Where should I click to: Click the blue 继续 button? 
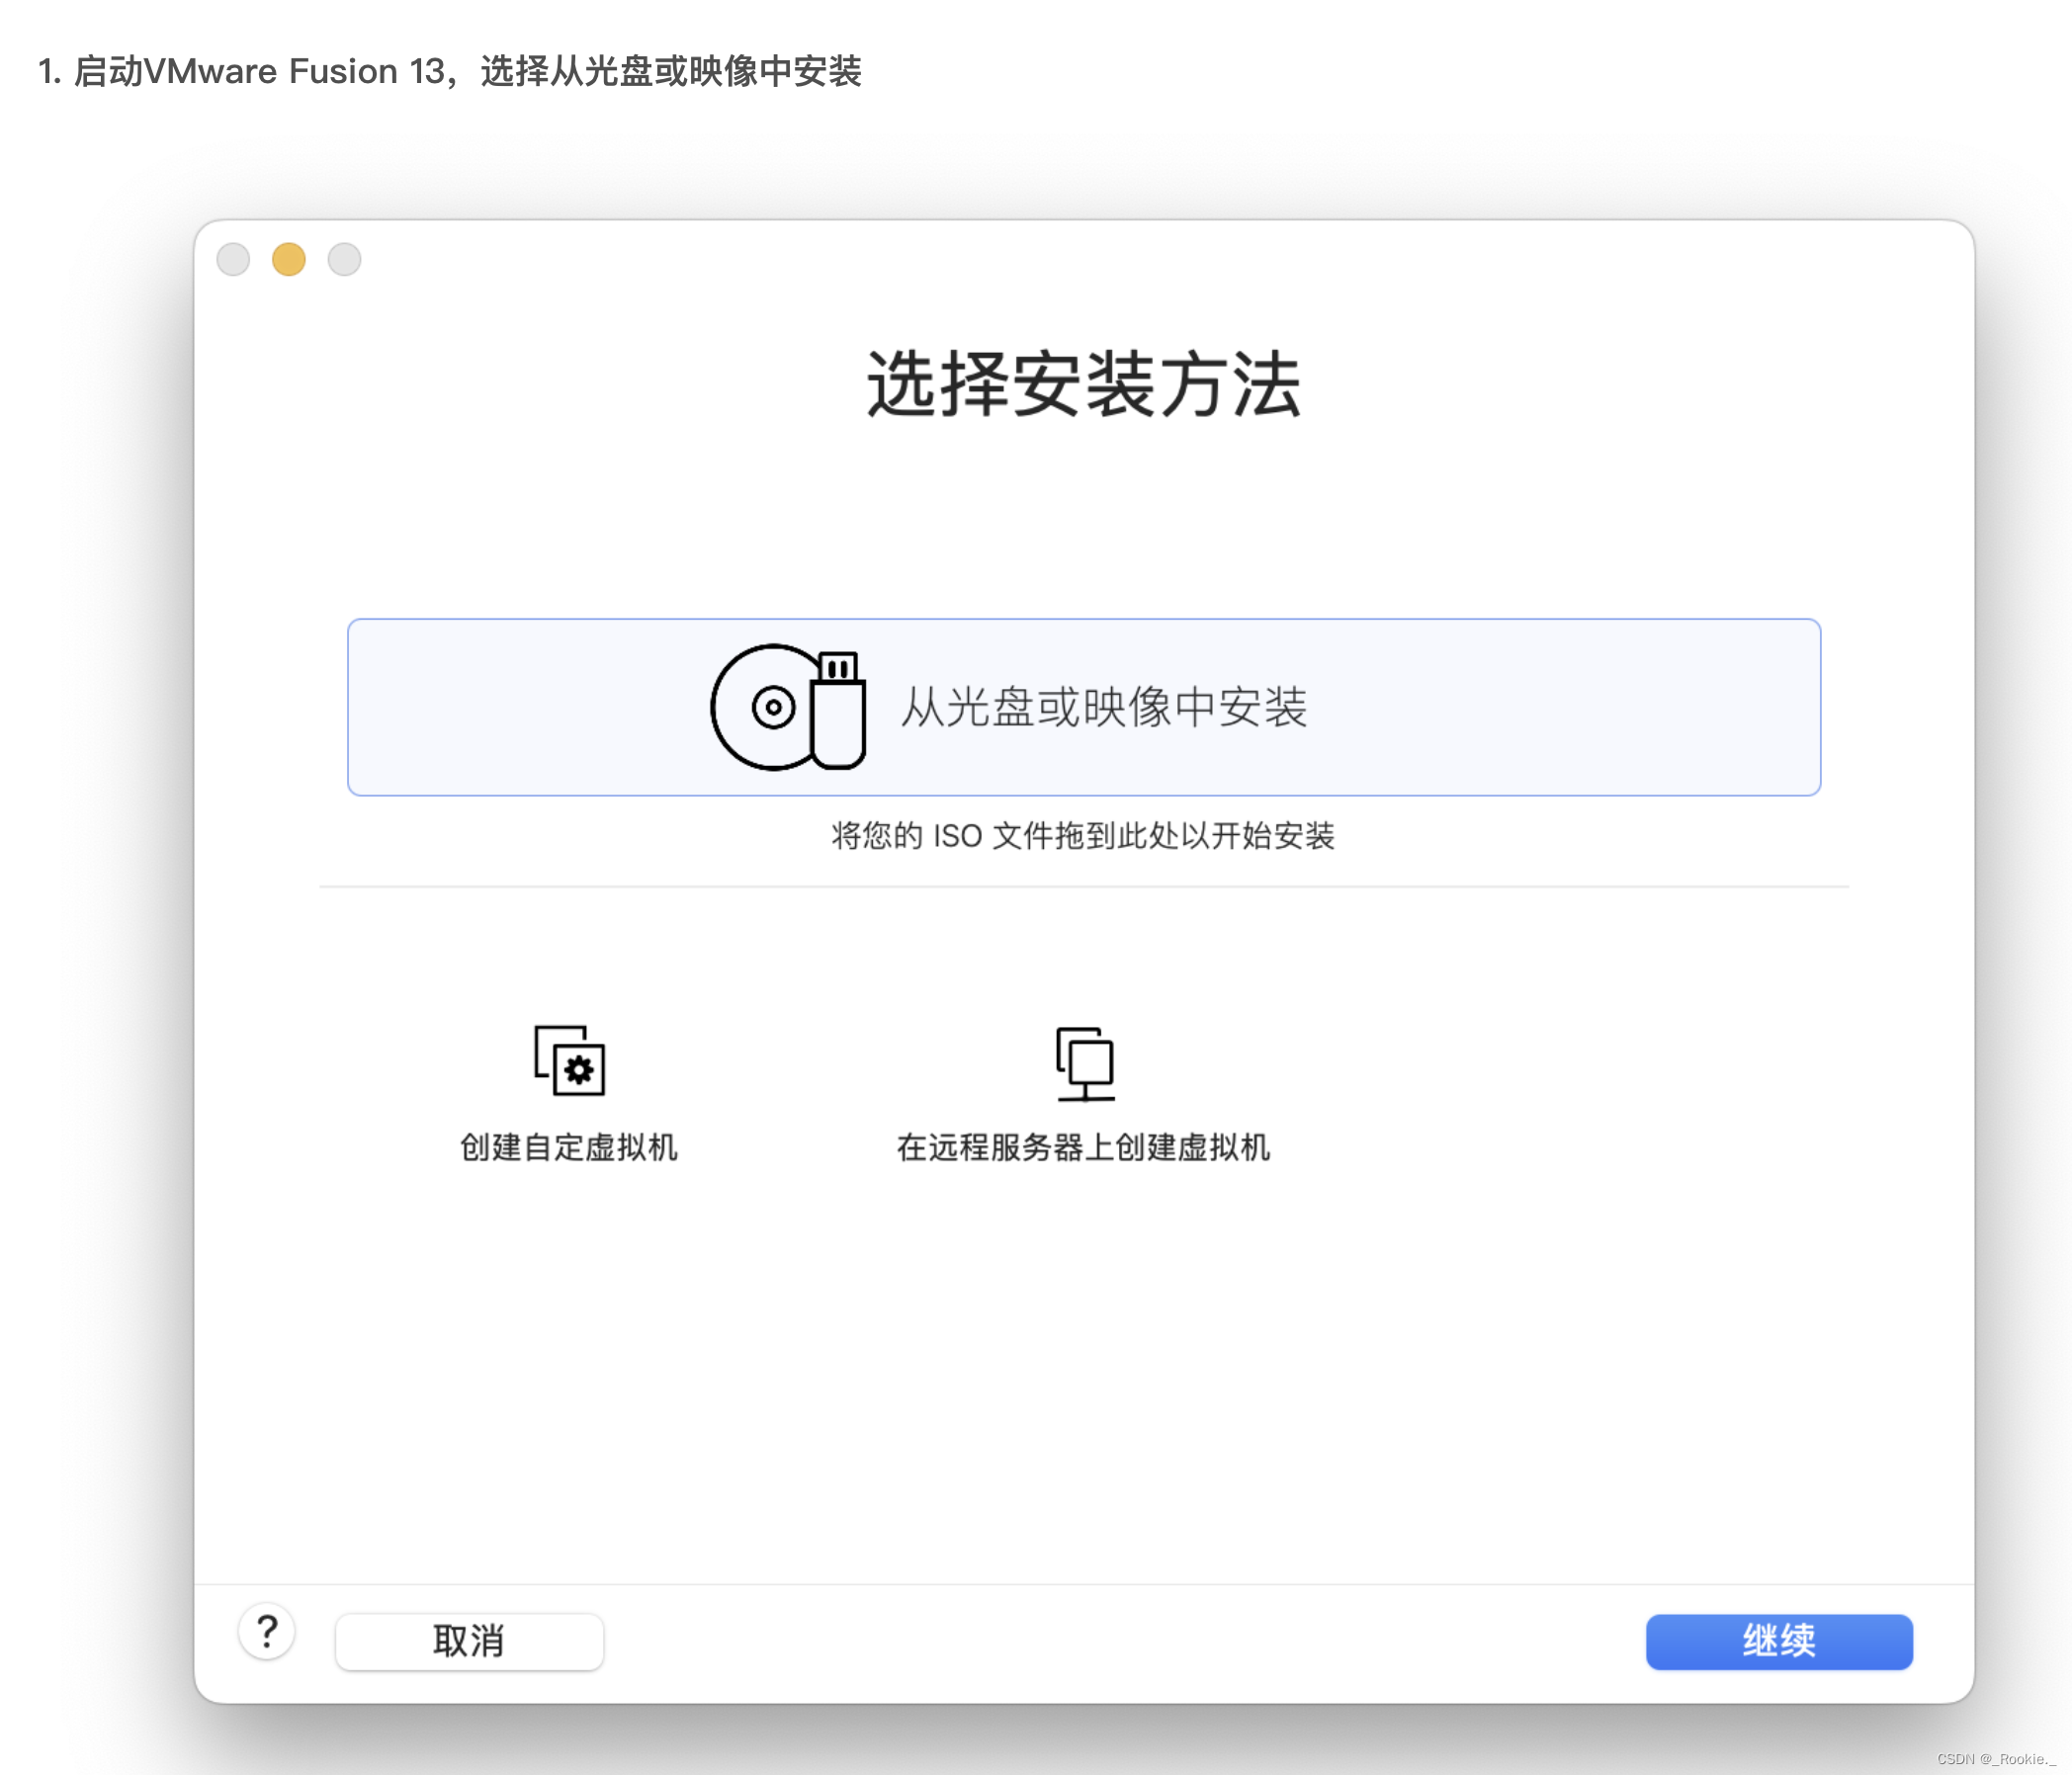click(1779, 1641)
